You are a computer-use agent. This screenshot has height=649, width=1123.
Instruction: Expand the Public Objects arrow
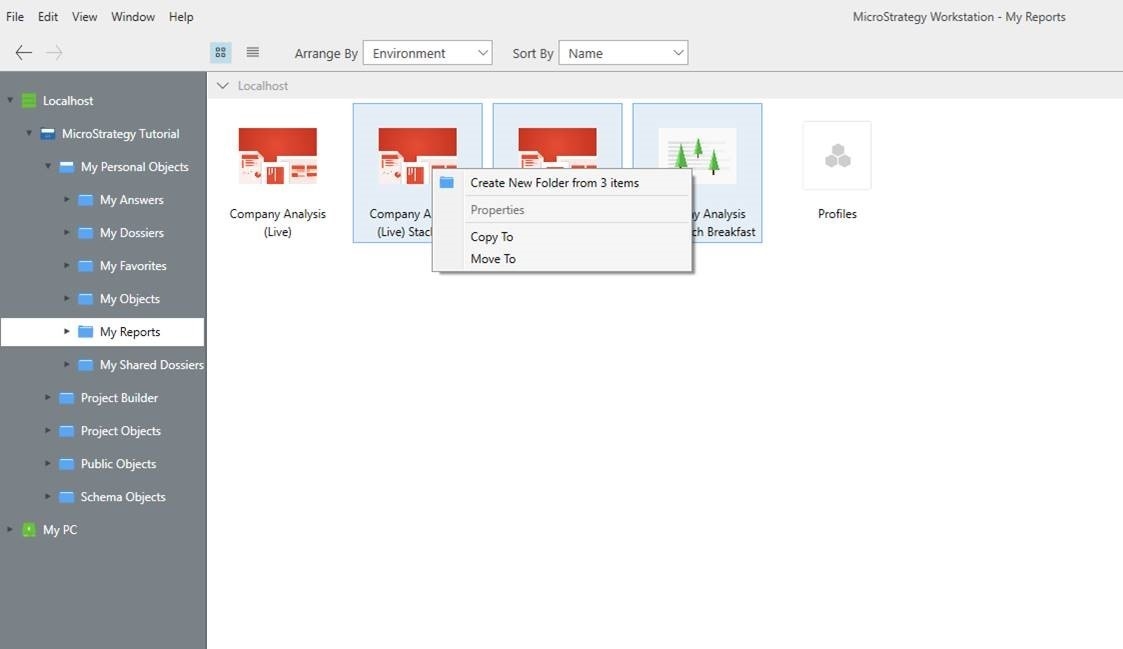click(x=48, y=463)
